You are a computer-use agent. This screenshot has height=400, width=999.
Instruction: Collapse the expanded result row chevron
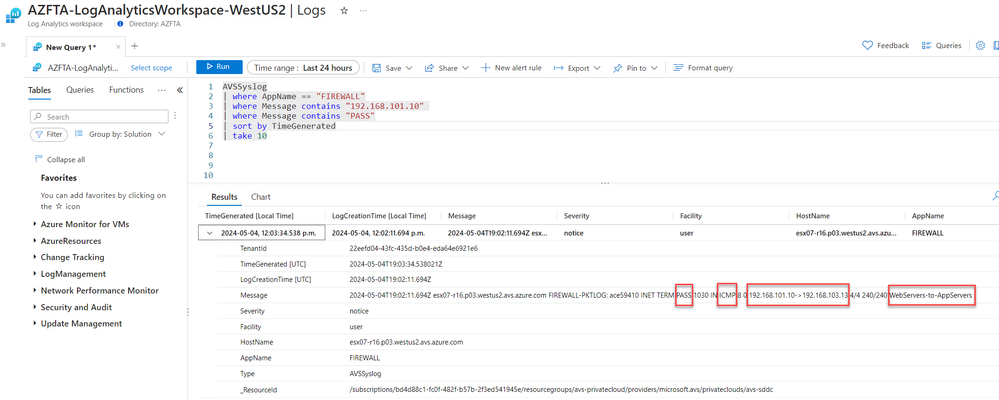209,233
